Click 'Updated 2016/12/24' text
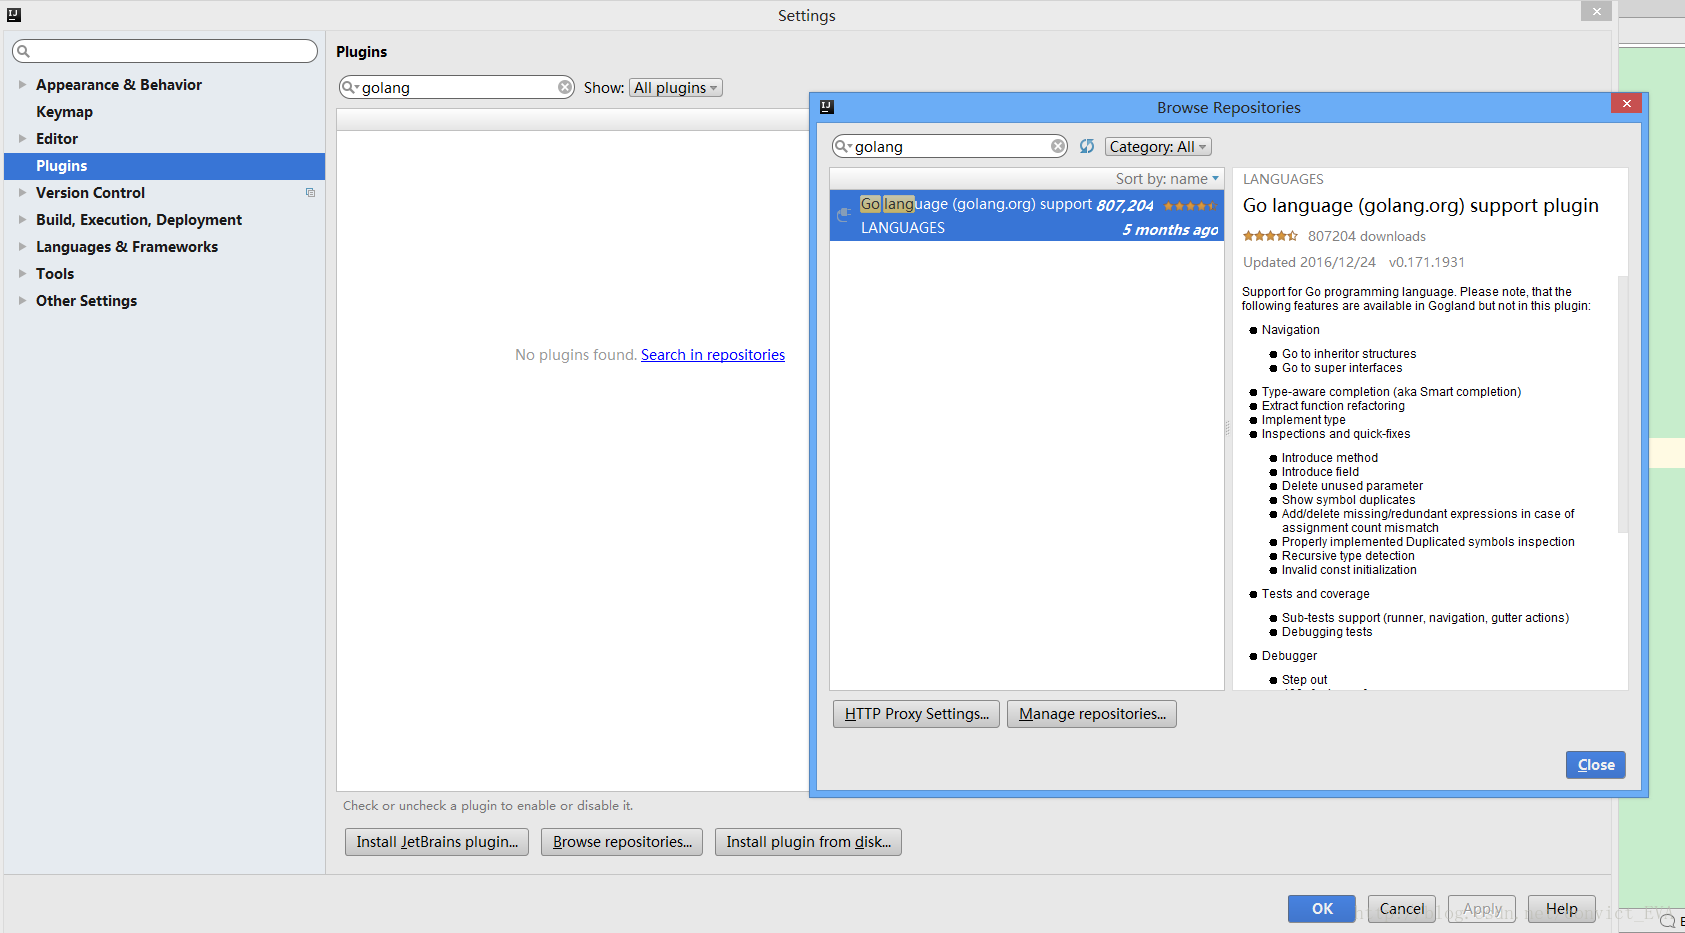The width and height of the screenshot is (1685, 933). [x=1309, y=262]
